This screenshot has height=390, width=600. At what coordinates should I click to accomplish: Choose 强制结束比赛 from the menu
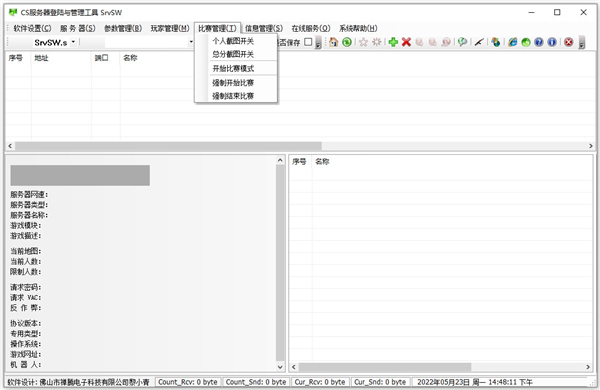click(236, 96)
